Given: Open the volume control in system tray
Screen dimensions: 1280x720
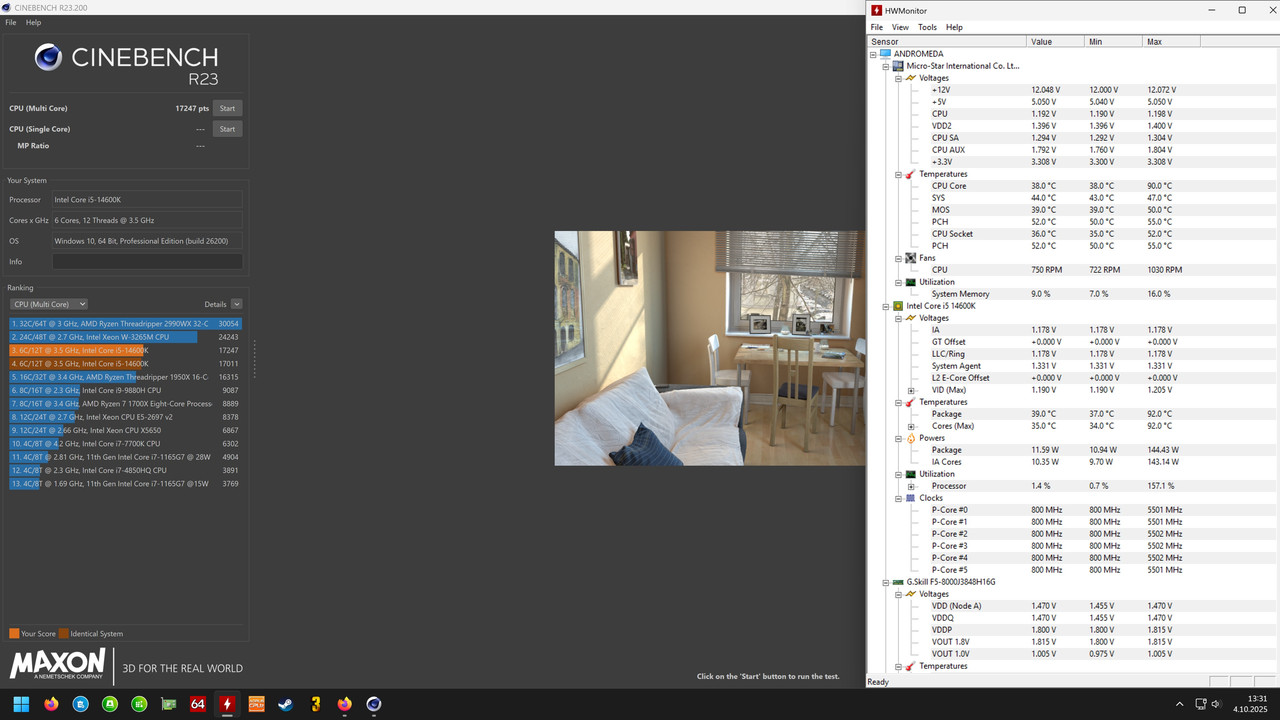Looking at the screenshot, I should coord(1216,704).
